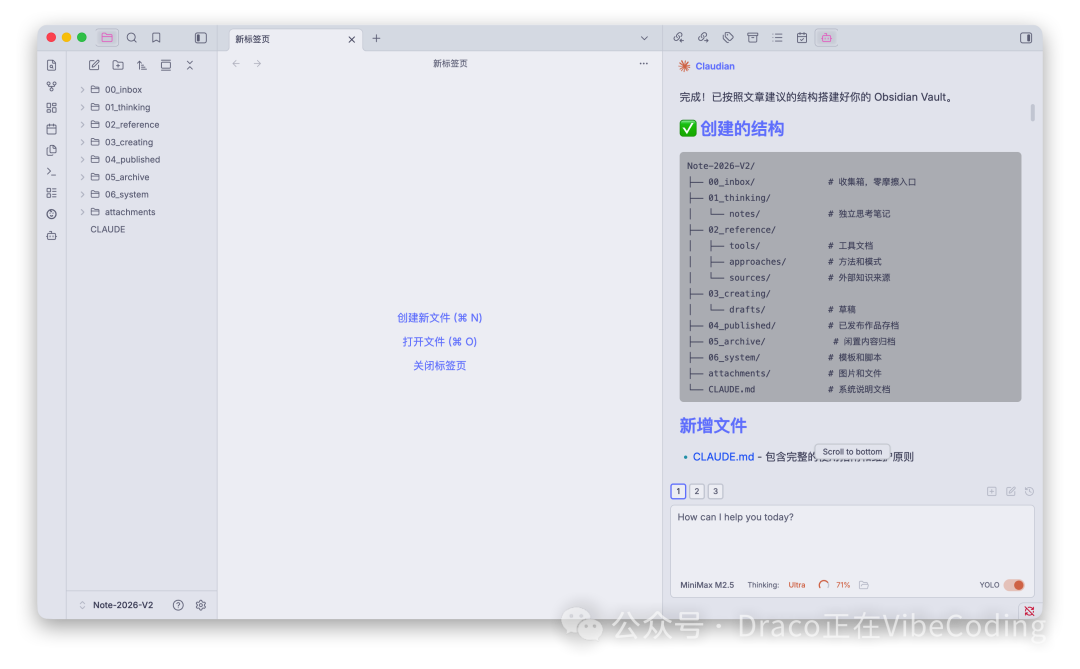Collapse all folders in the explorer
This screenshot has width=1080, height=669.
(x=190, y=65)
